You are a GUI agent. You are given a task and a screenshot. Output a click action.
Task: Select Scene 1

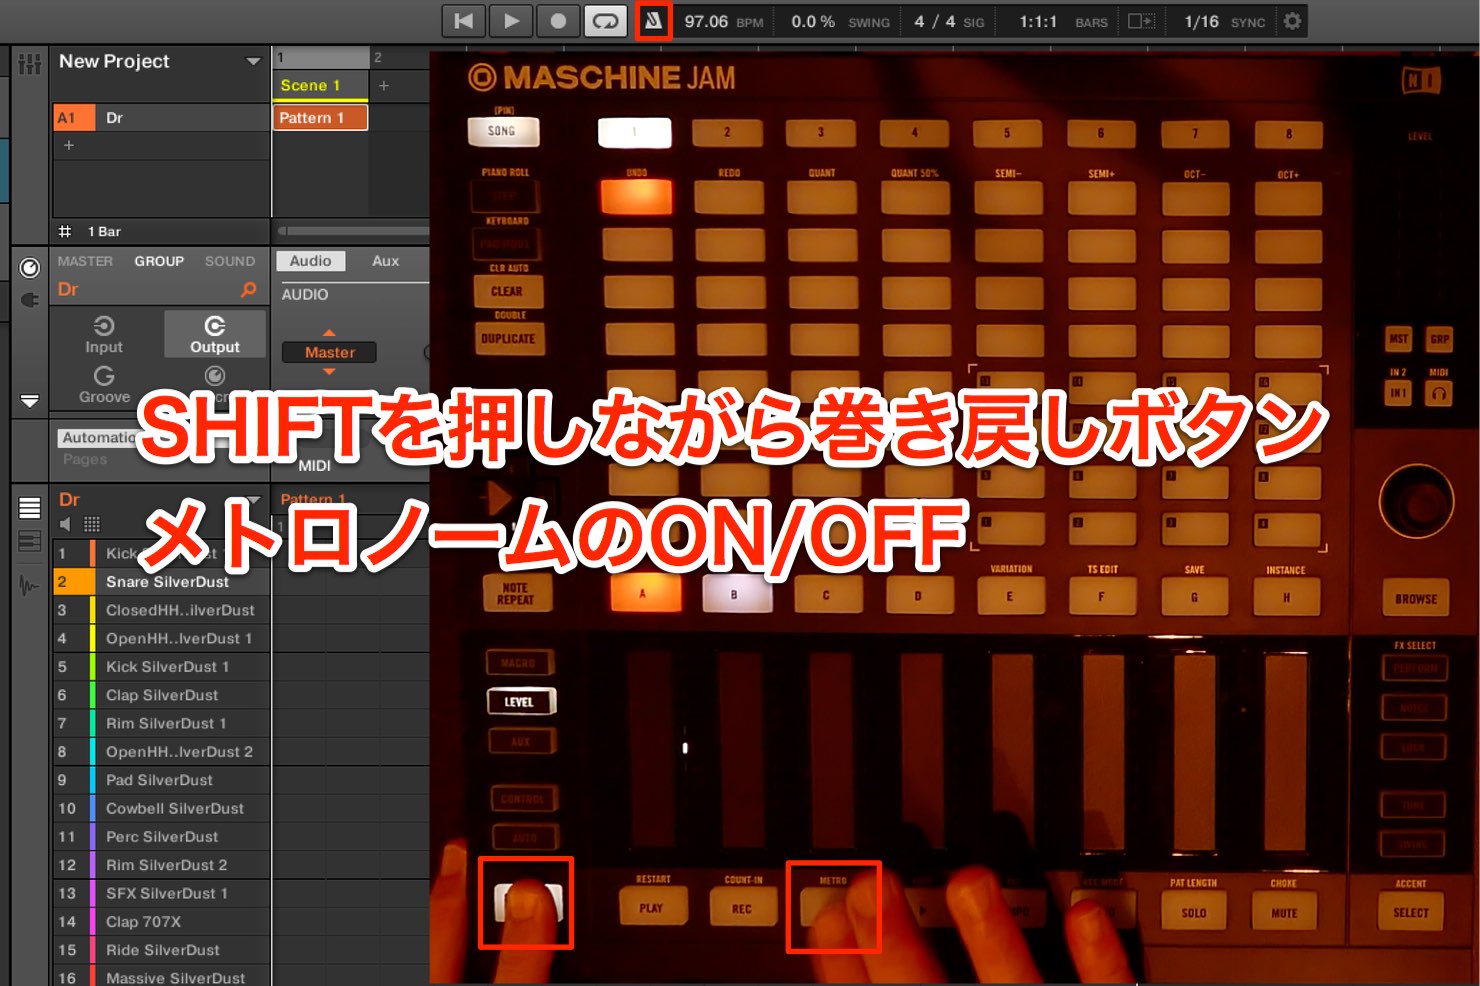[x=320, y=85]
